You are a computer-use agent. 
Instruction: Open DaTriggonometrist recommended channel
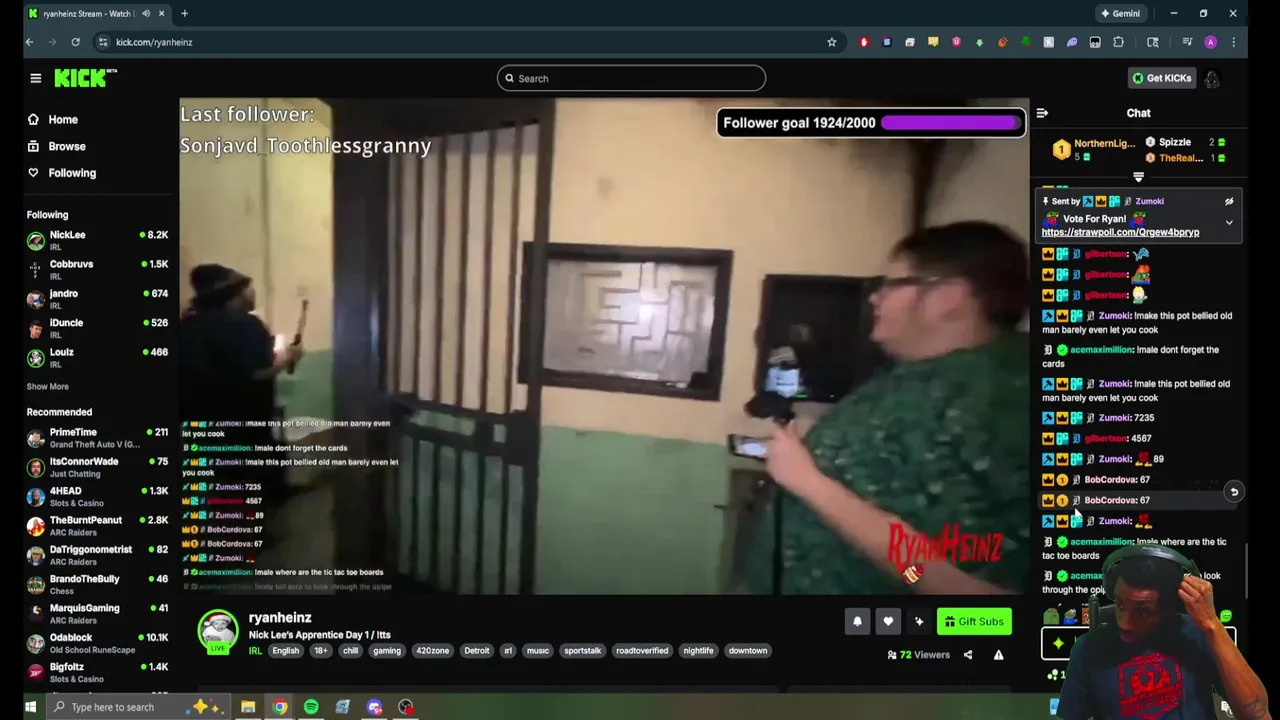click(x=97, y=555)
